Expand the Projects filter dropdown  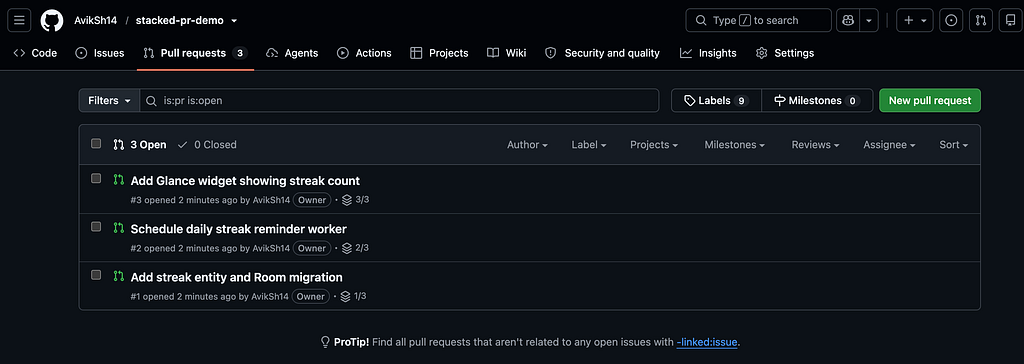point(654,144)
